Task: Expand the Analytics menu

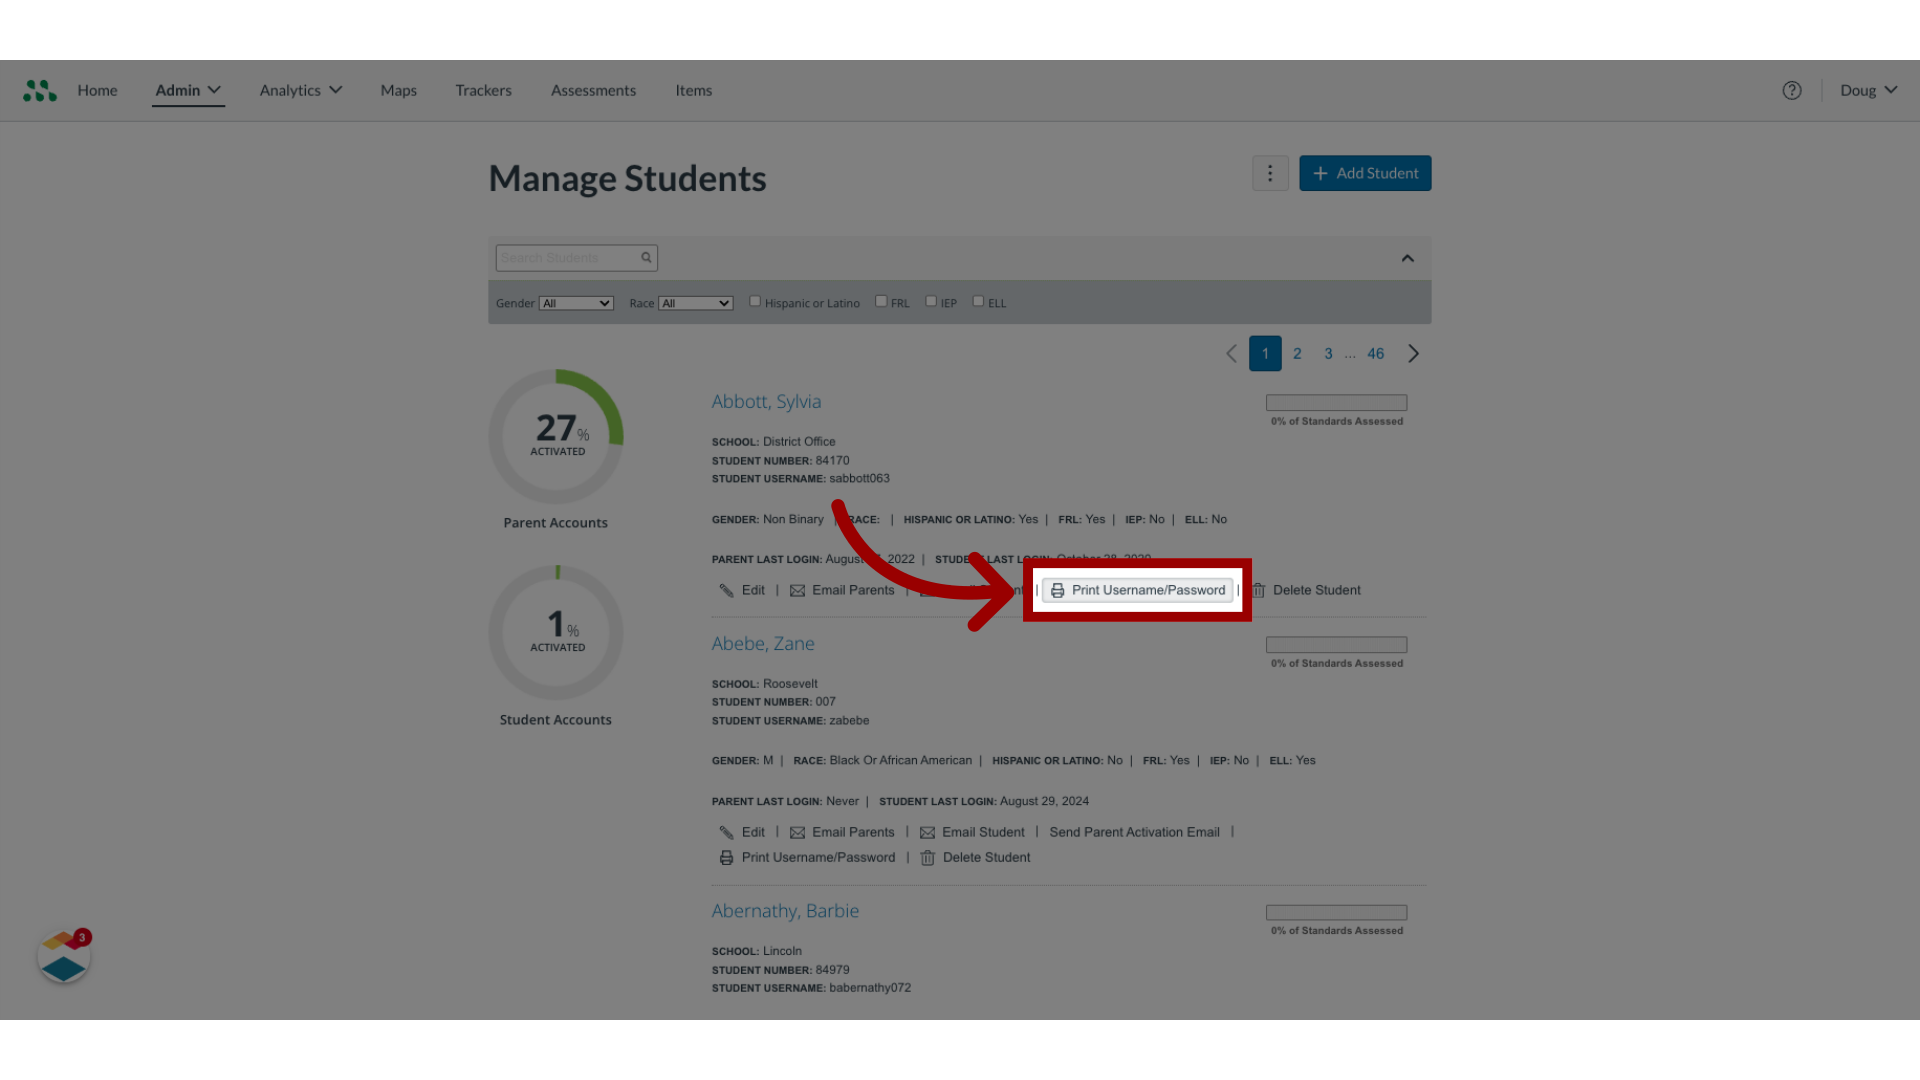Action: click(x=301, y=91)
